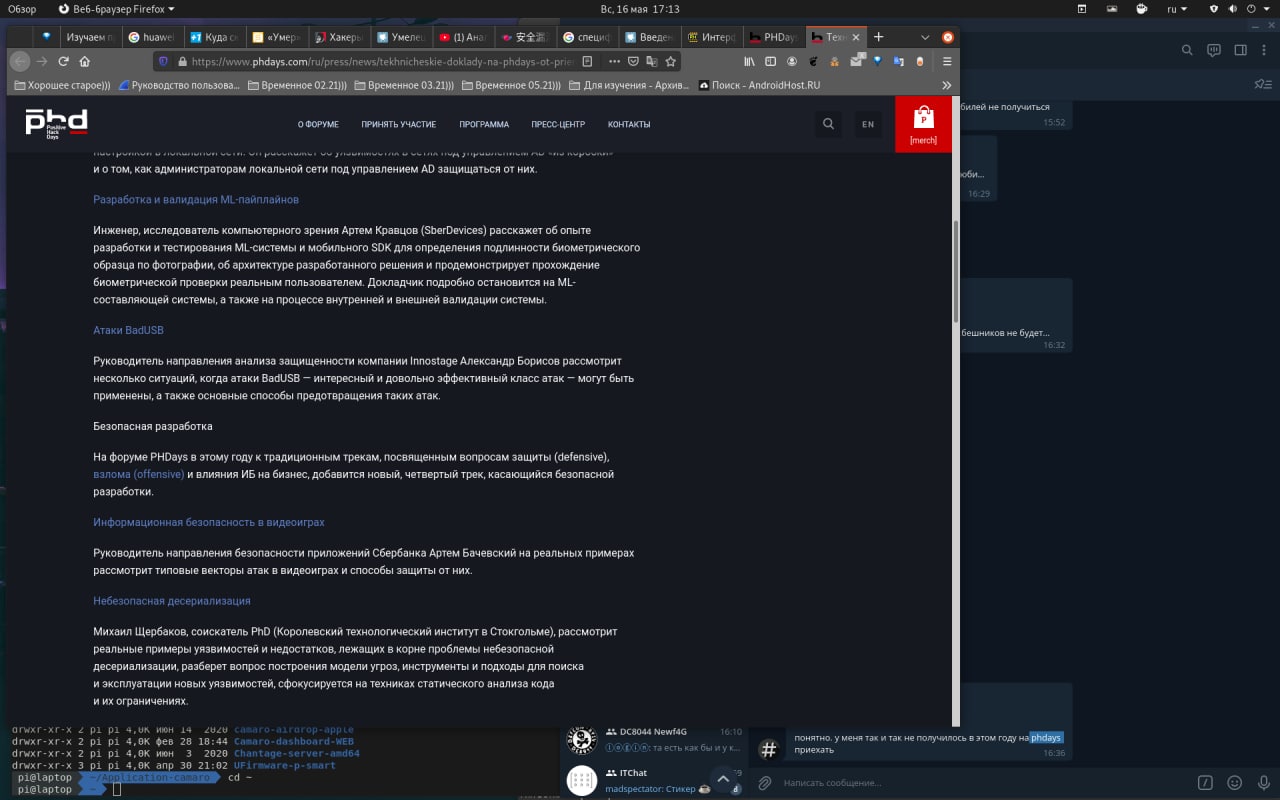Toggle reader view in address bar
1280x800 pixels.
(x=587, y=61)
